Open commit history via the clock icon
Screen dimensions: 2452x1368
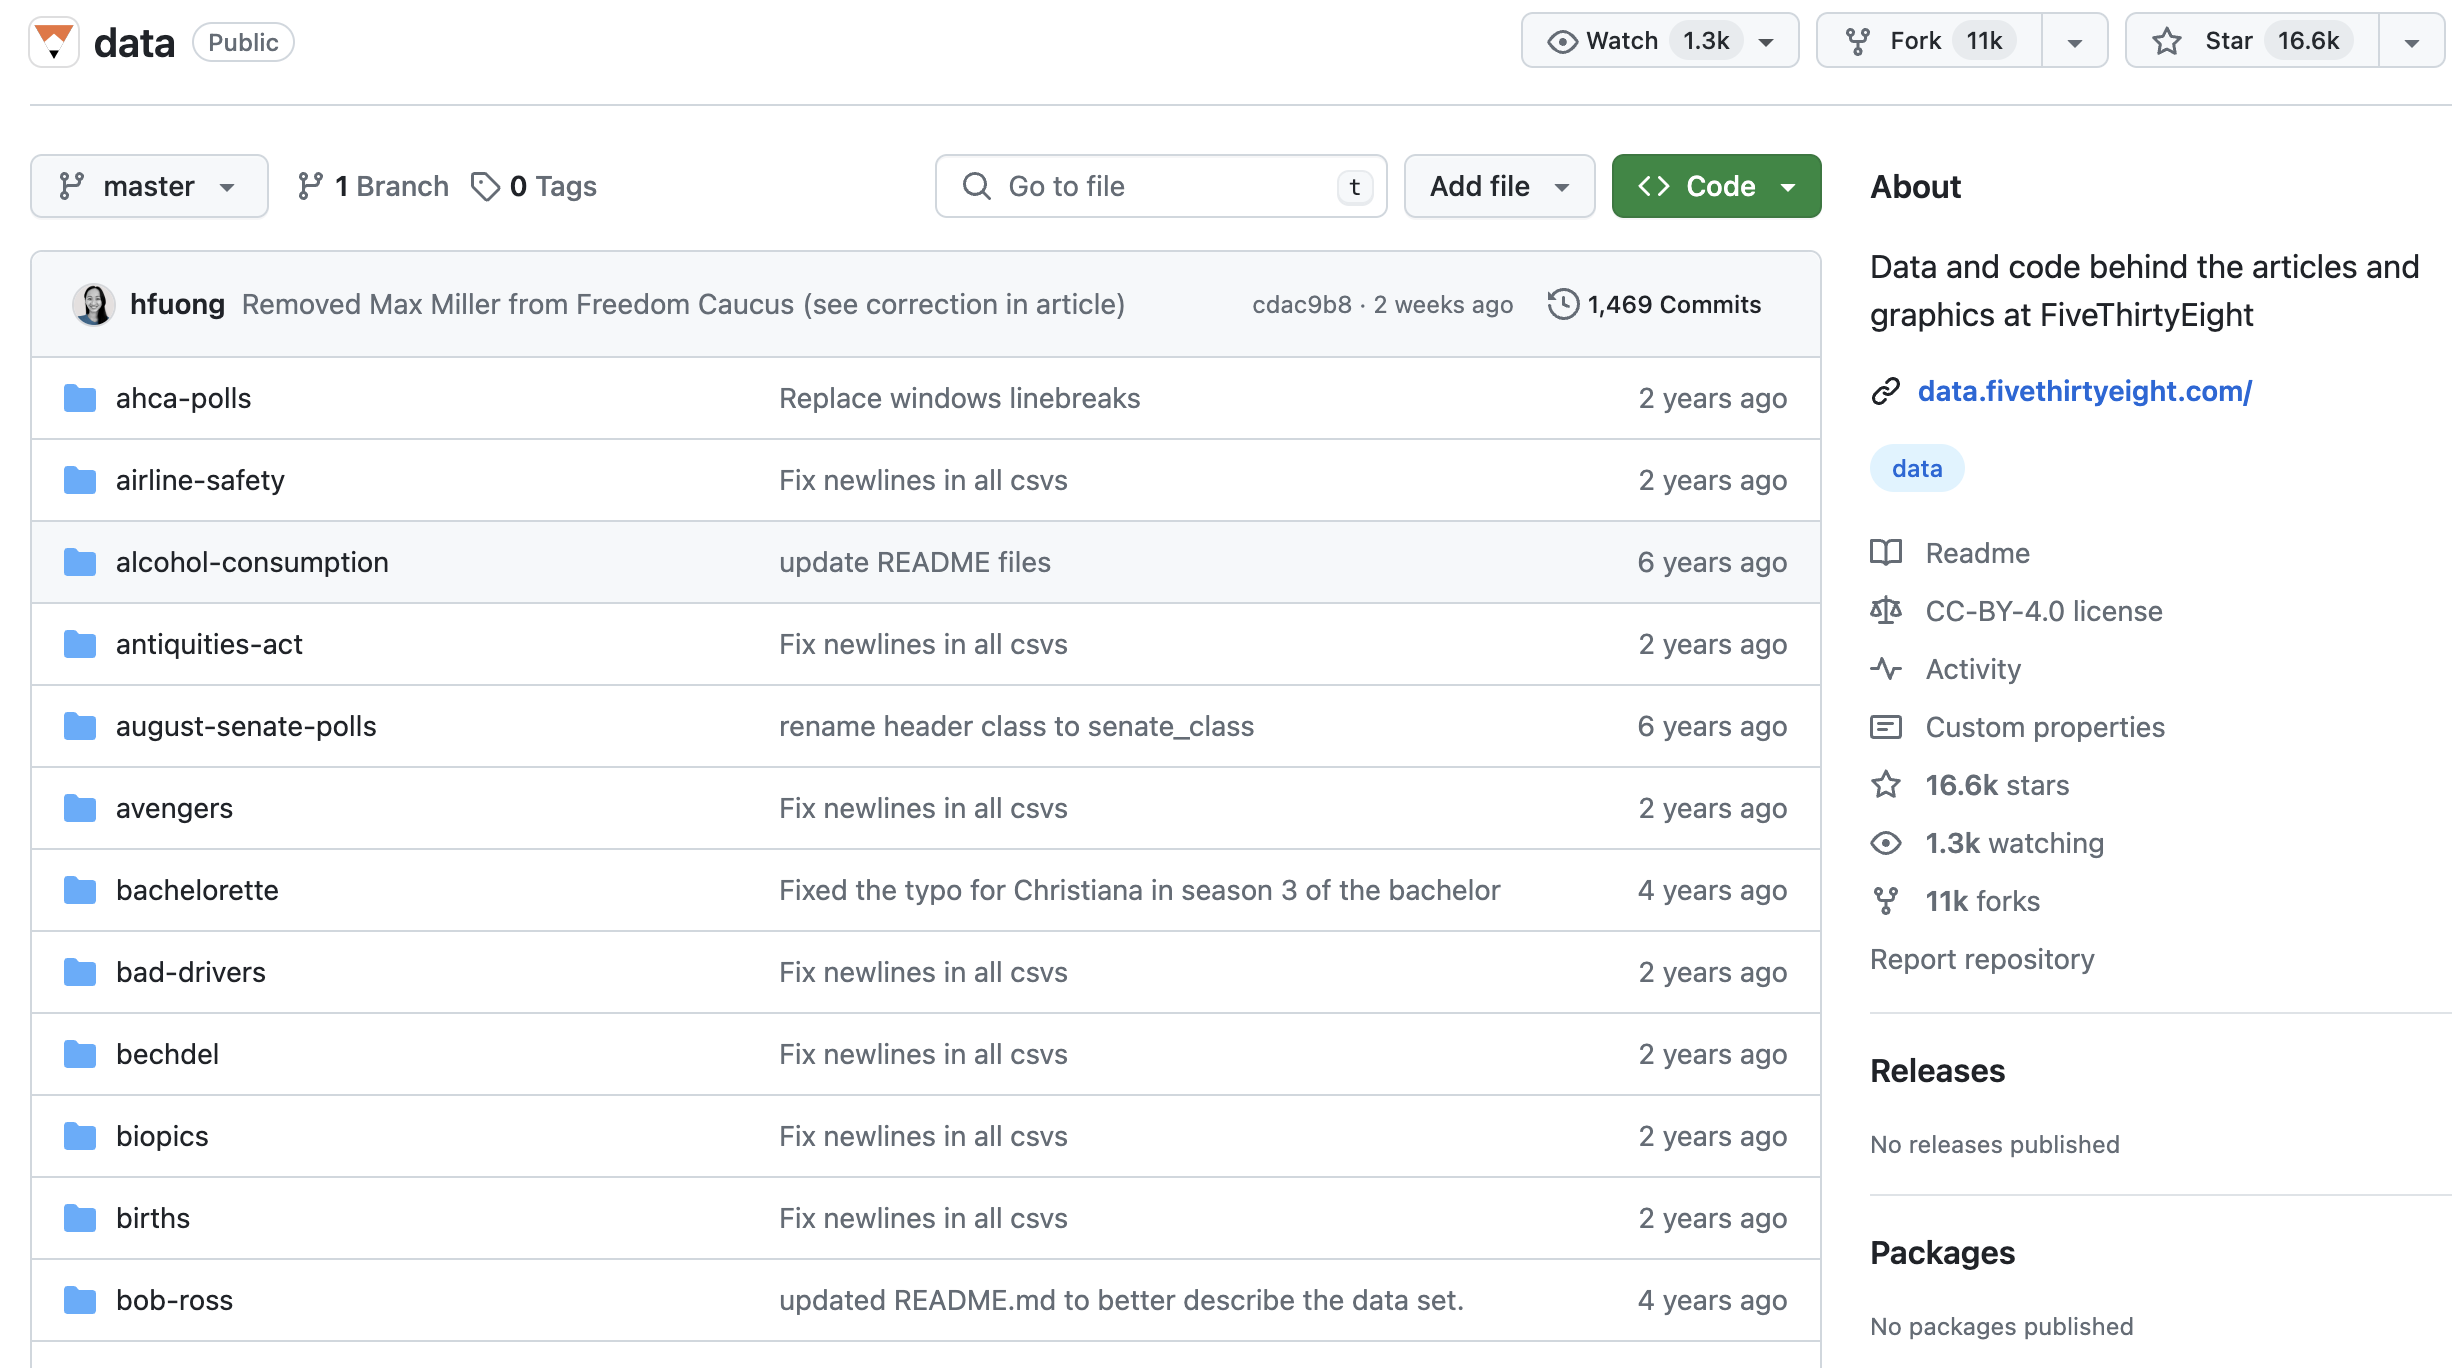pyautogui.click(x=1562, y=304)
